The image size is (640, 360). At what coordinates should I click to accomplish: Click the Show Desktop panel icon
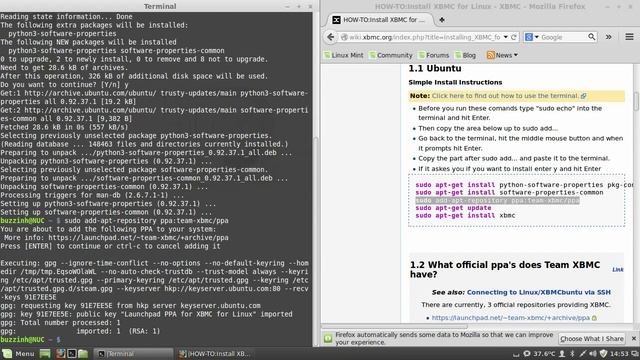click(45, 353)
